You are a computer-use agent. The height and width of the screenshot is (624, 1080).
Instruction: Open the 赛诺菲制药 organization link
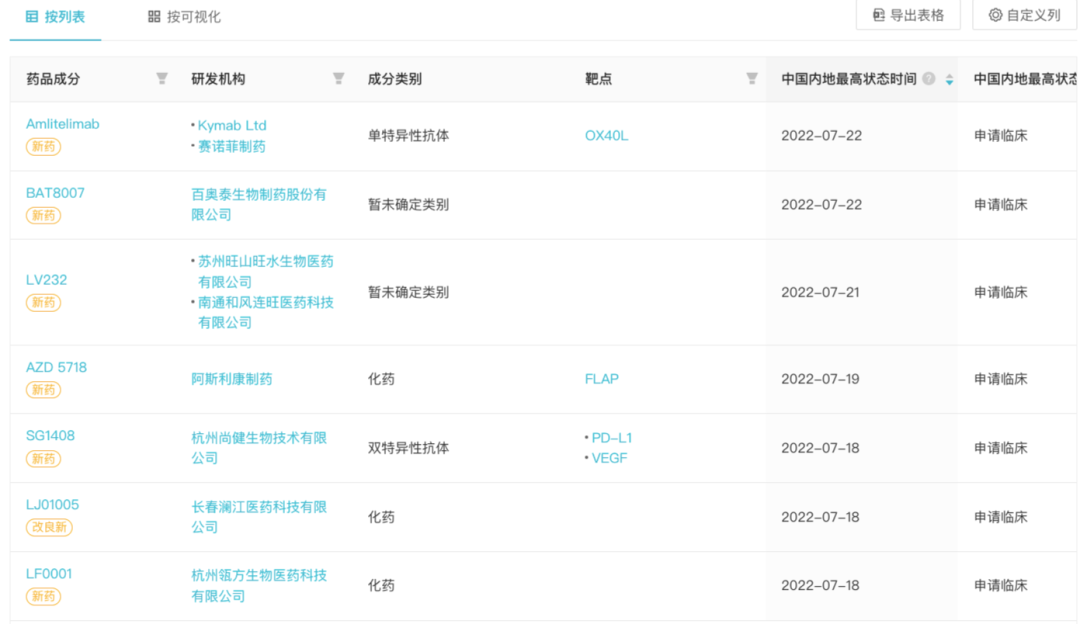pos(231,146)
